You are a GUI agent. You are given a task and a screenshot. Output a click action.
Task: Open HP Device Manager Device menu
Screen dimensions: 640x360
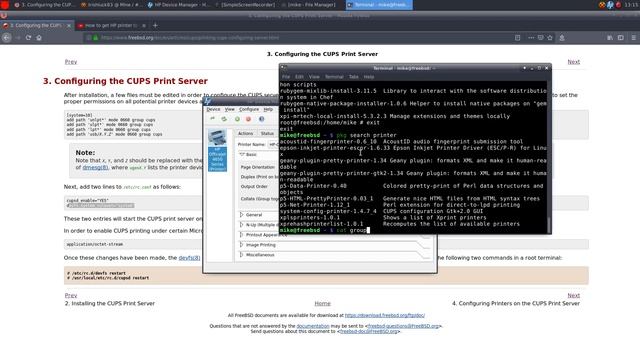click(213, 109)
